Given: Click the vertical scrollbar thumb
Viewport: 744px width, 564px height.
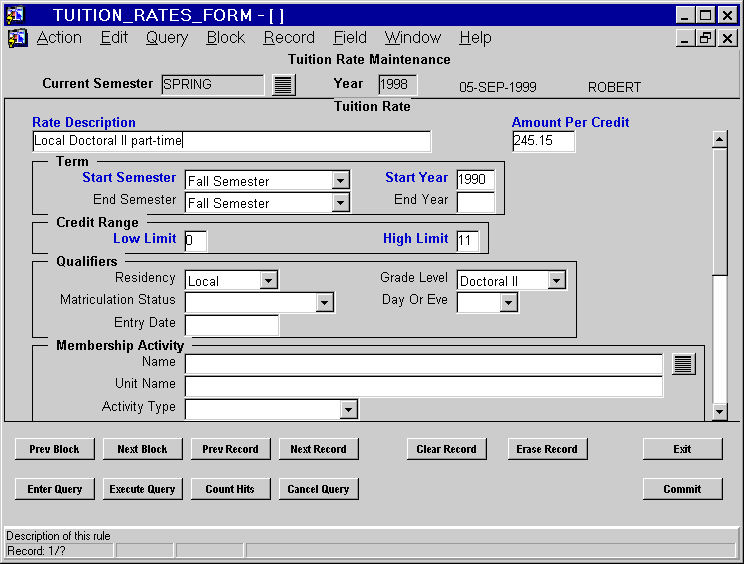Looking at the screenshot, I should click(719, 212).
